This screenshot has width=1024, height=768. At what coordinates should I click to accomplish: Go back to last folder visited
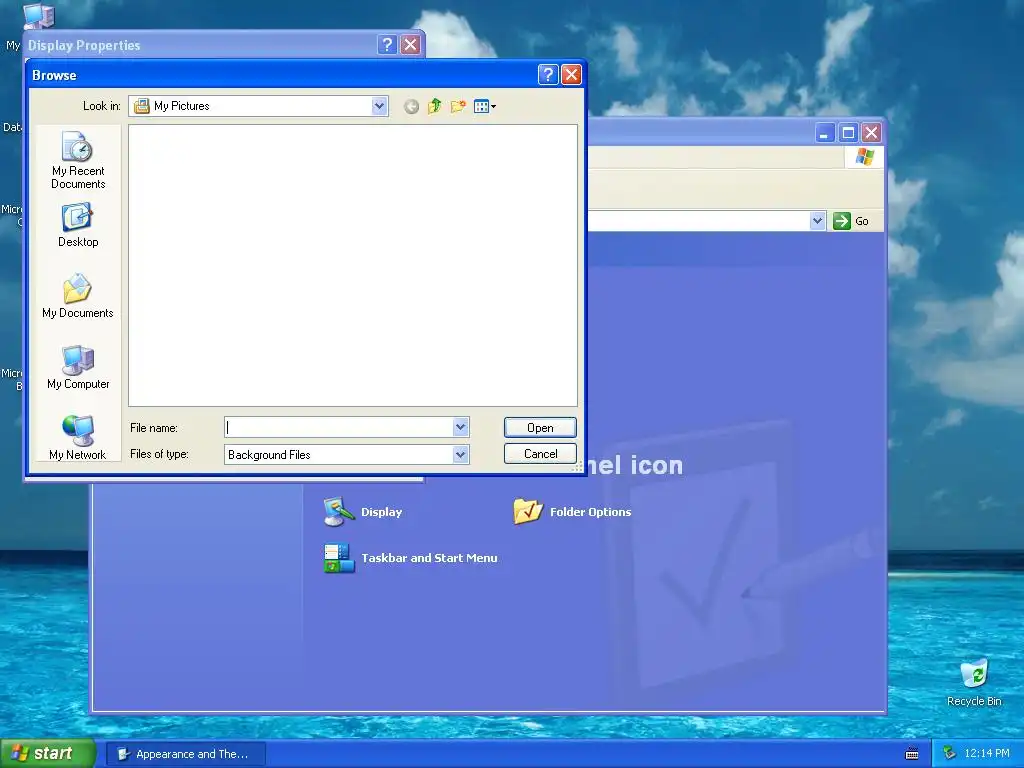click(x=411, y=106)
